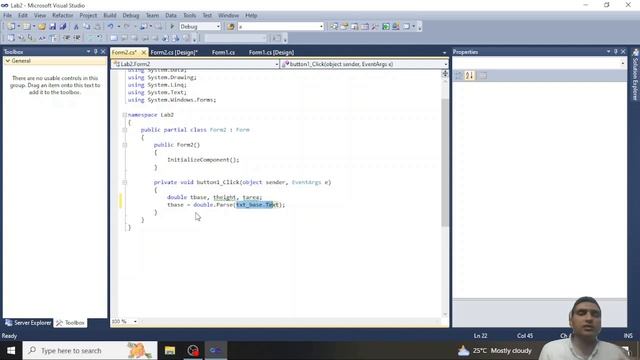
Task: Toggle auto-hide pin on Properties panel
Action: coord(616,51)
